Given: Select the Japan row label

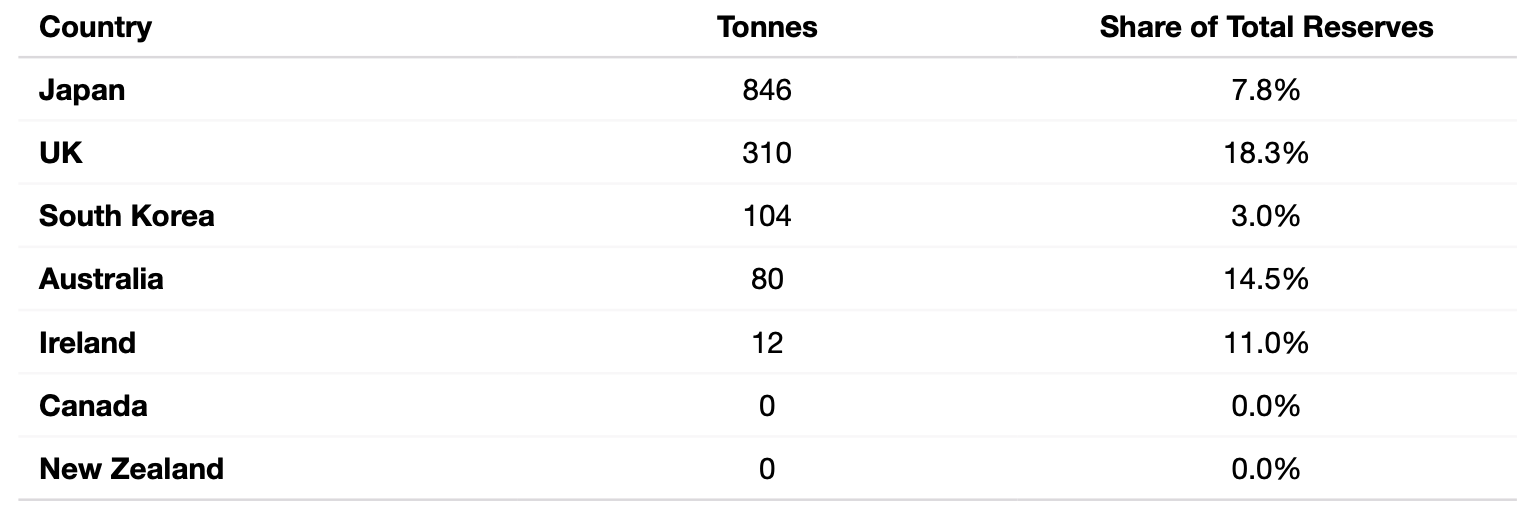Looking at the screenshot, I should (82, 90).
